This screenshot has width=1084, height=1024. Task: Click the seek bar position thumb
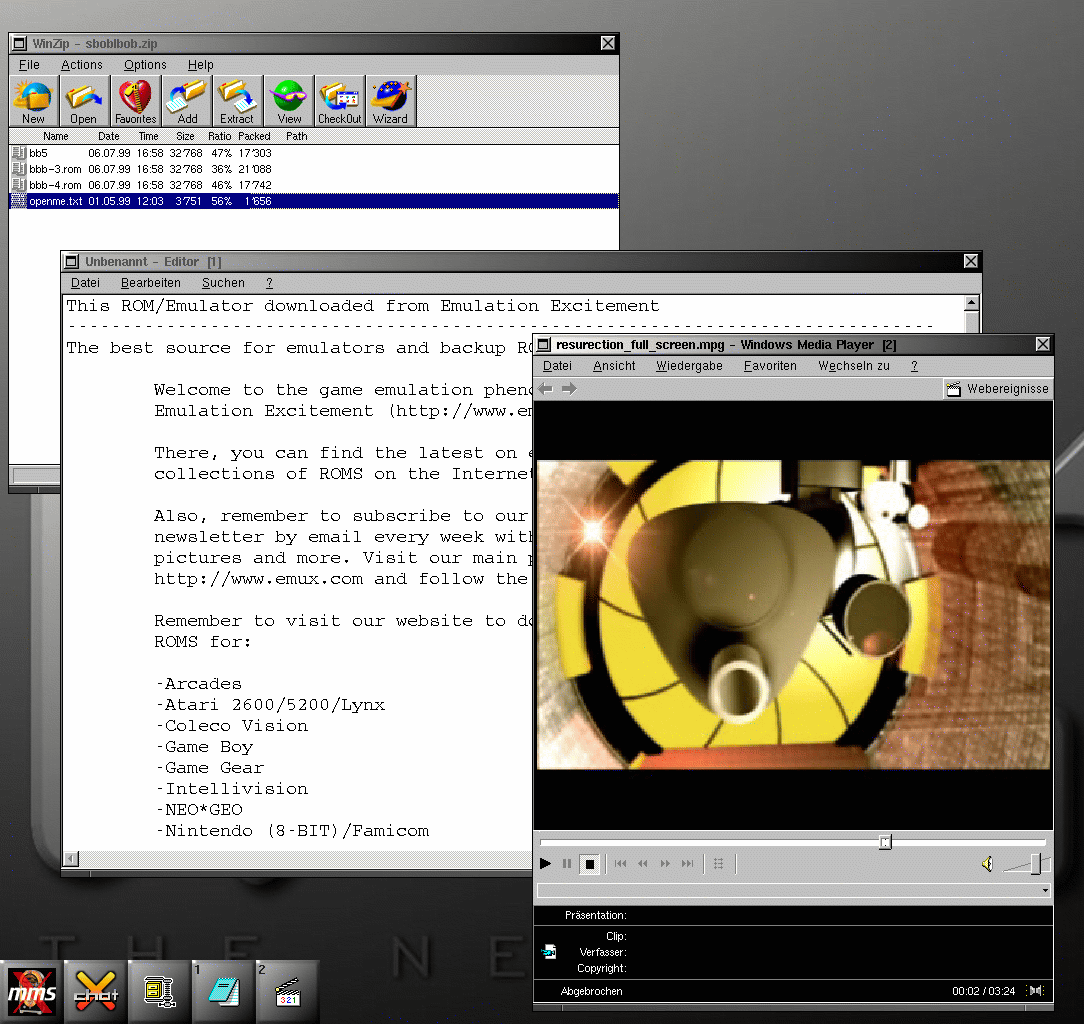[x=885, y=843]
